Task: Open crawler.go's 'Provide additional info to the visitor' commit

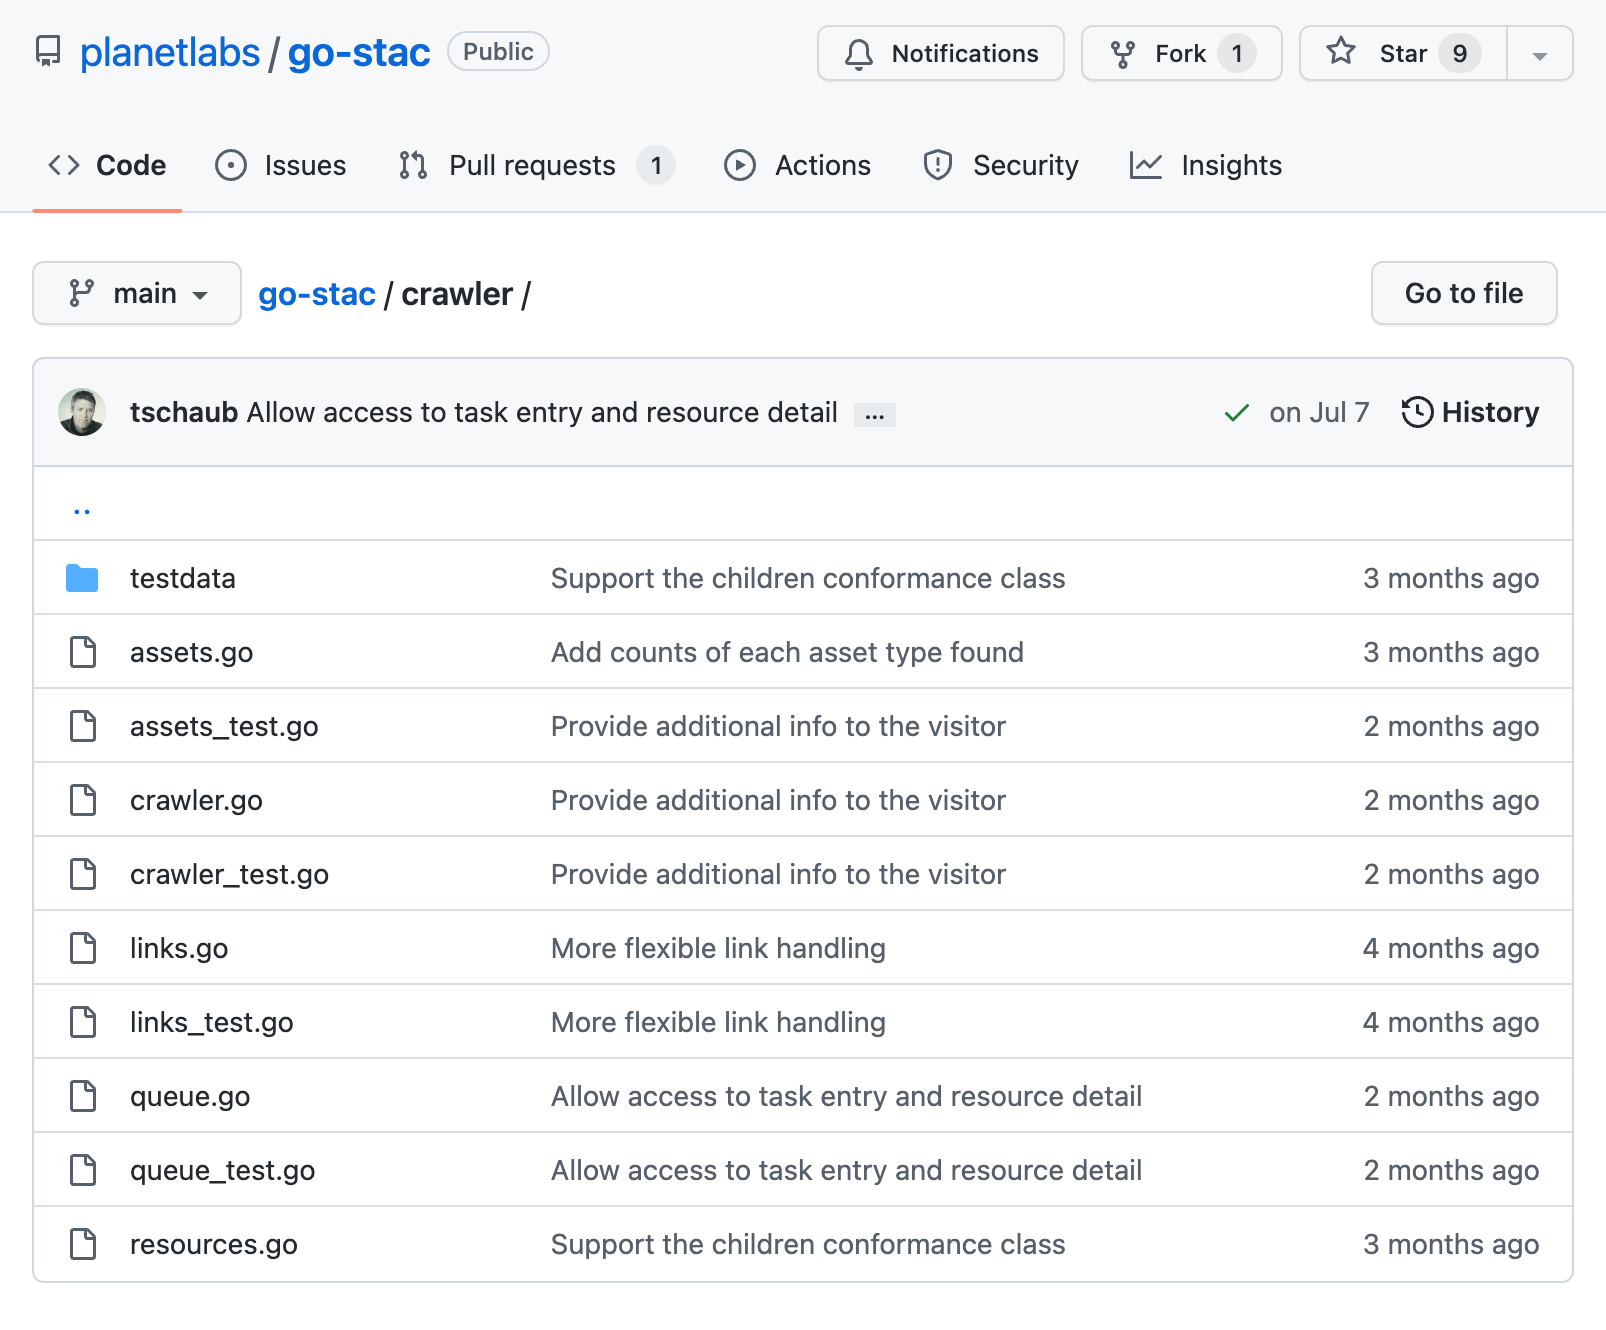Action: [x=778, y=800]
